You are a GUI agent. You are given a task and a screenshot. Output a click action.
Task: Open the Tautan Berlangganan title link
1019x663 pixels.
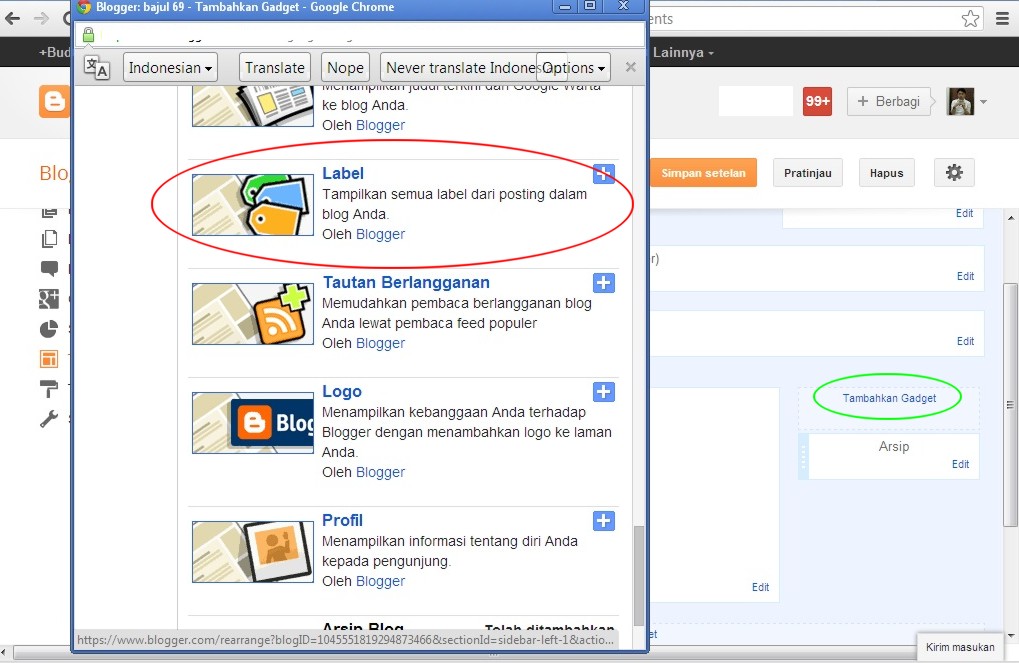406,283
